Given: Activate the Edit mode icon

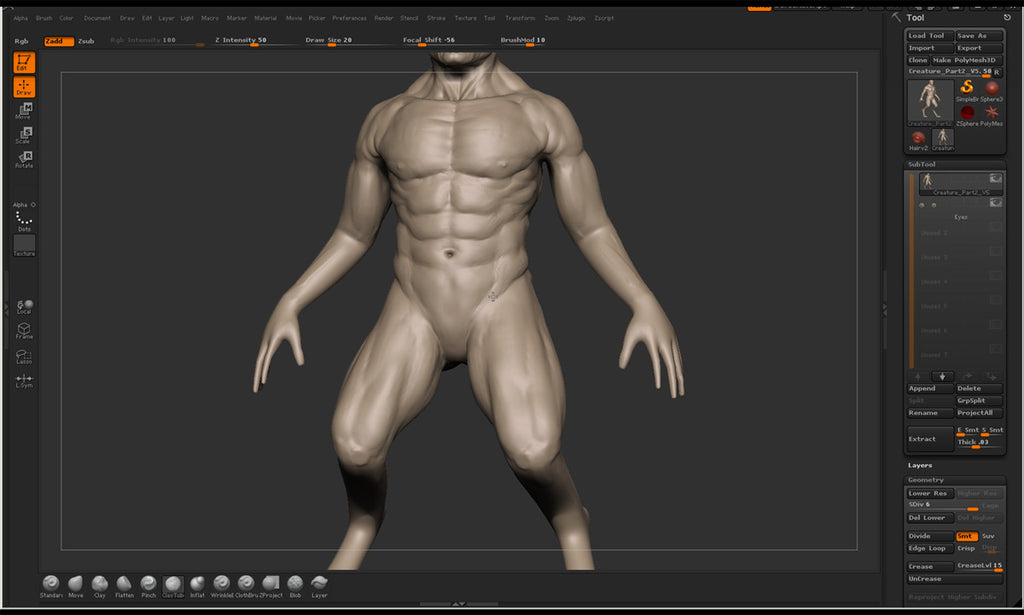Looking at the screenshot, I should coord(22,63).
